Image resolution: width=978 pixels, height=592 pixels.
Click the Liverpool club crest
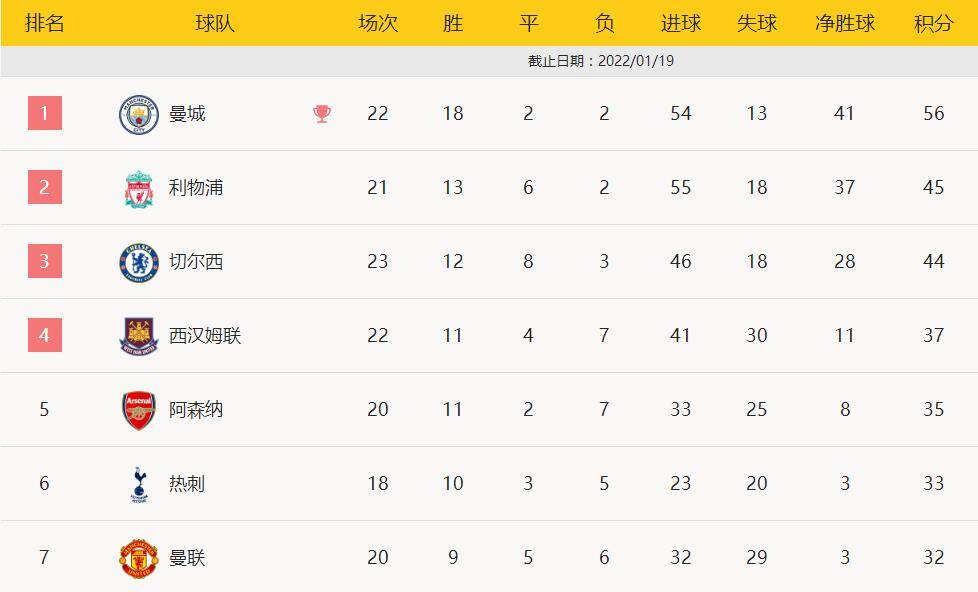point(139,188)
